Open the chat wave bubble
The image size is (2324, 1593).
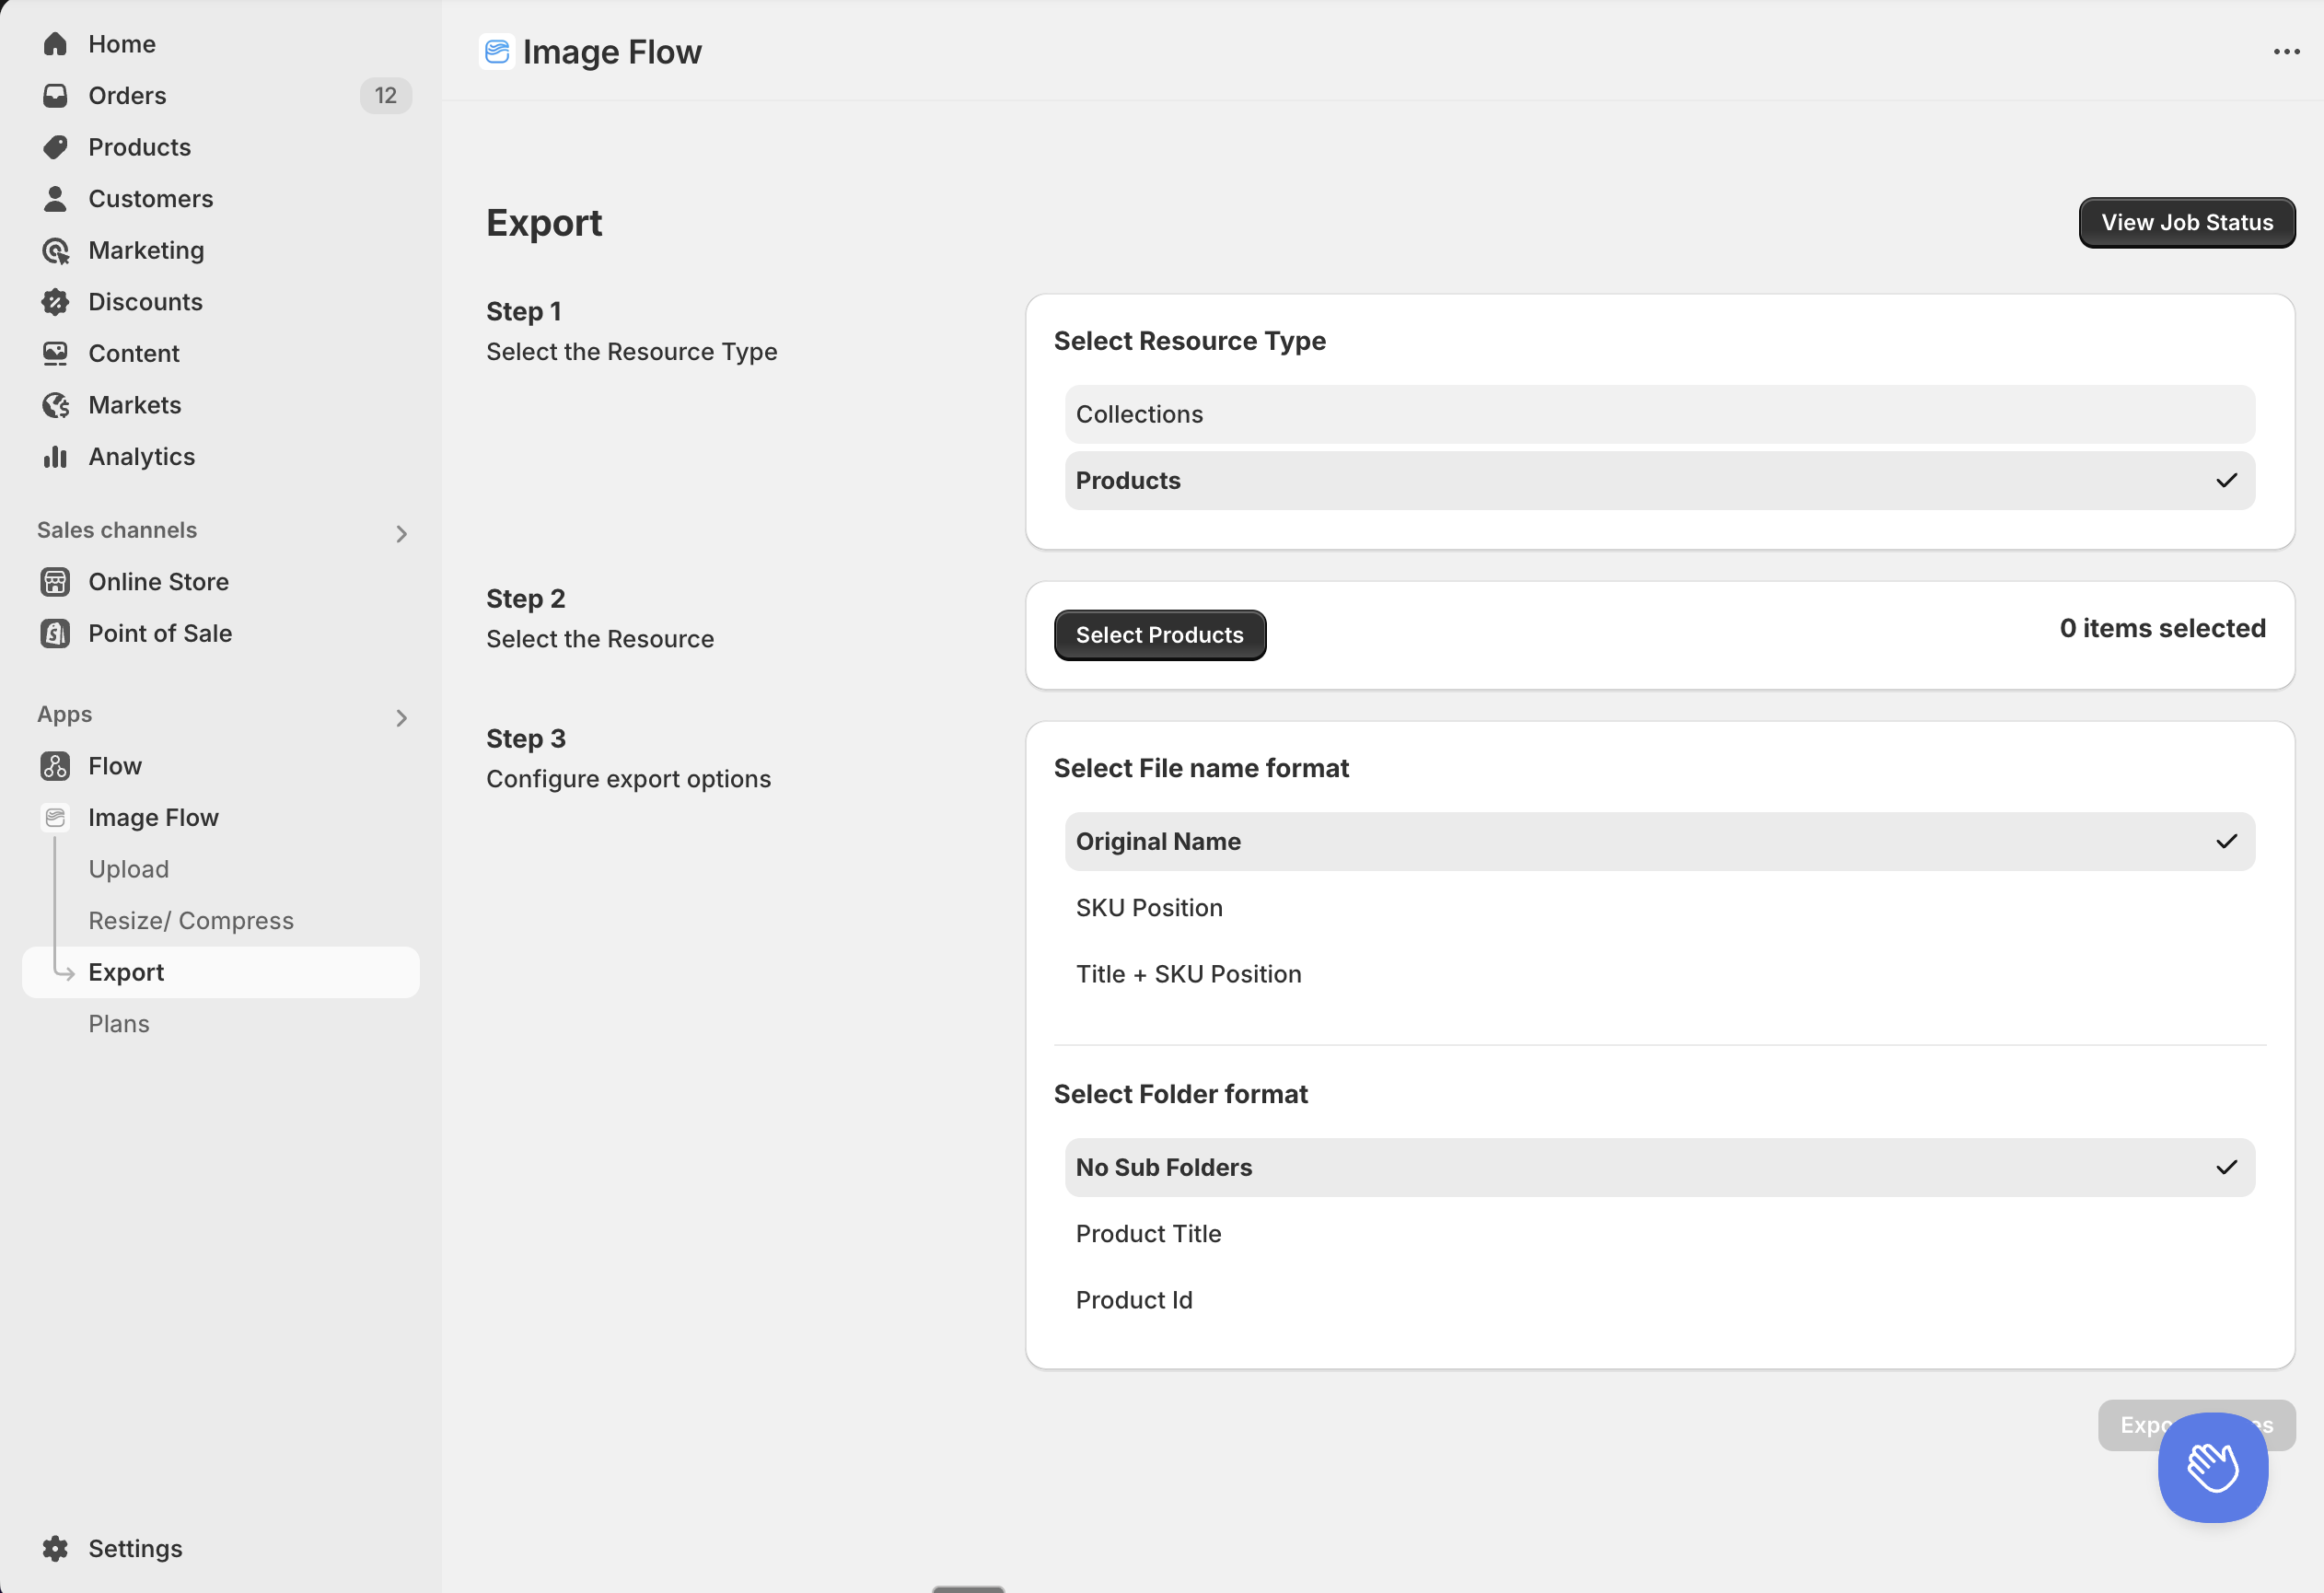[2212, 1467]
